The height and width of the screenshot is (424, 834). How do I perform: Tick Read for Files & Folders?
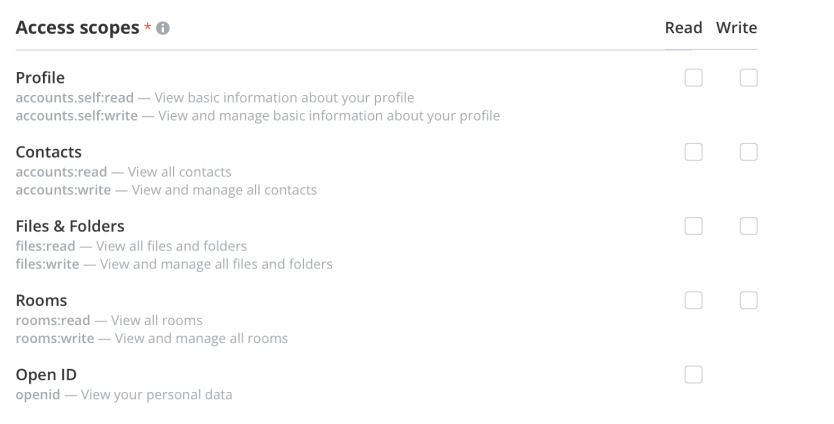[694, 227]
